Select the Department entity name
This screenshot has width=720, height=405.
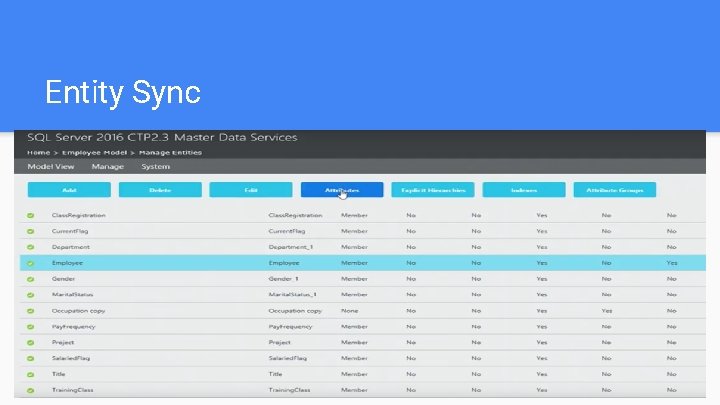71,247
